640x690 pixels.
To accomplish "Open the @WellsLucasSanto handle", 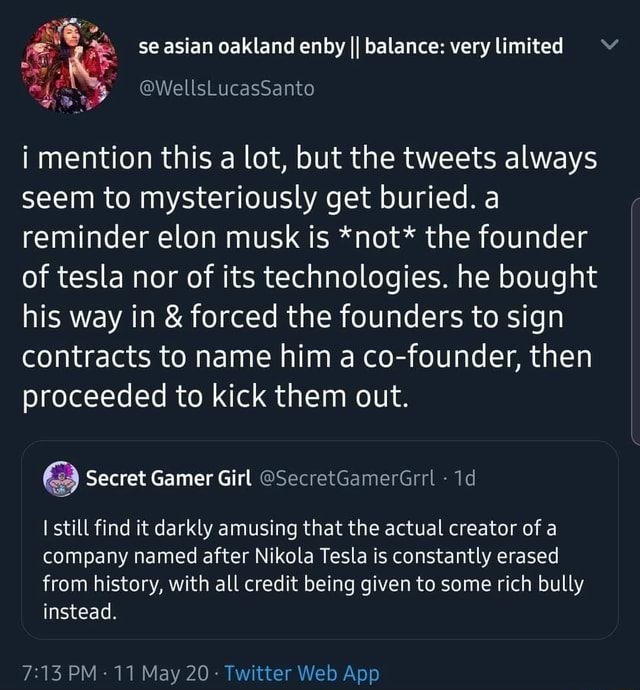I will tap(226, 89).
